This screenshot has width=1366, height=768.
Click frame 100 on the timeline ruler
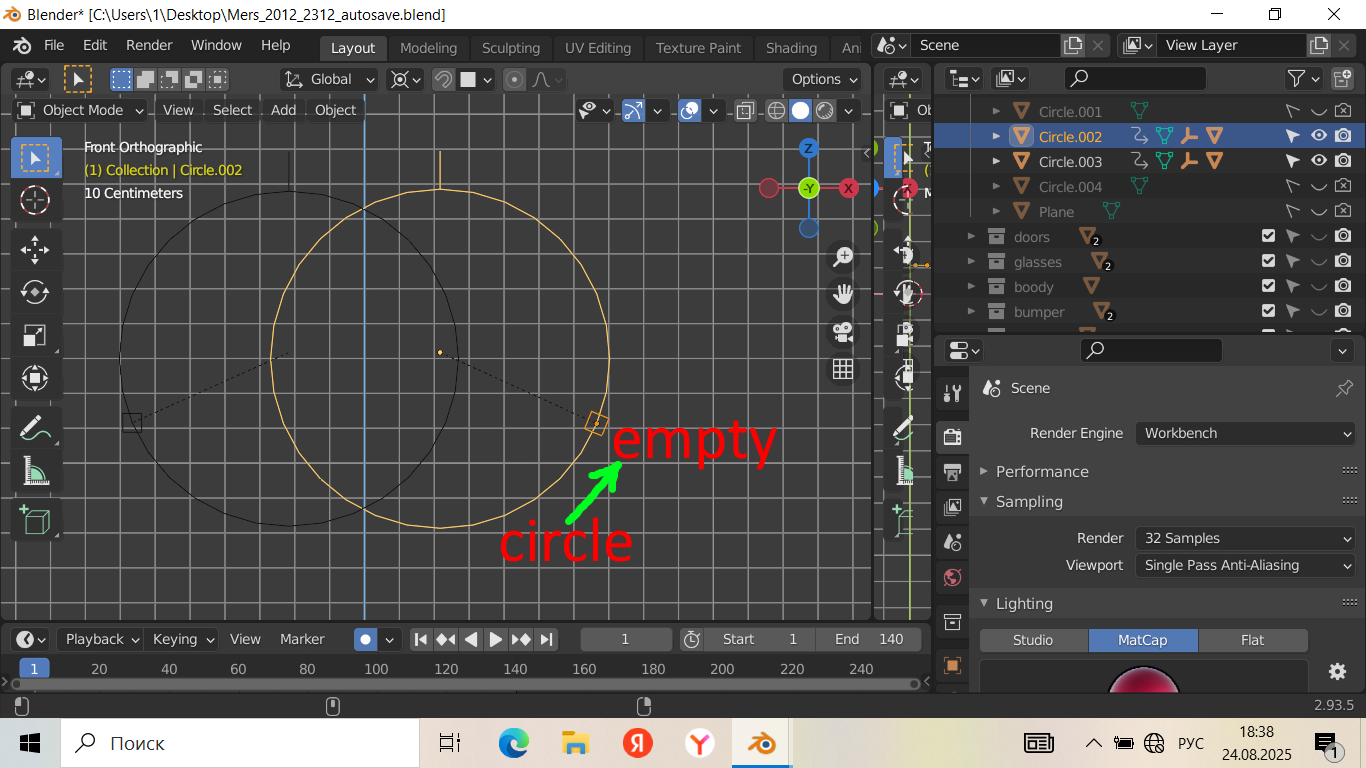tap(376, 669)
